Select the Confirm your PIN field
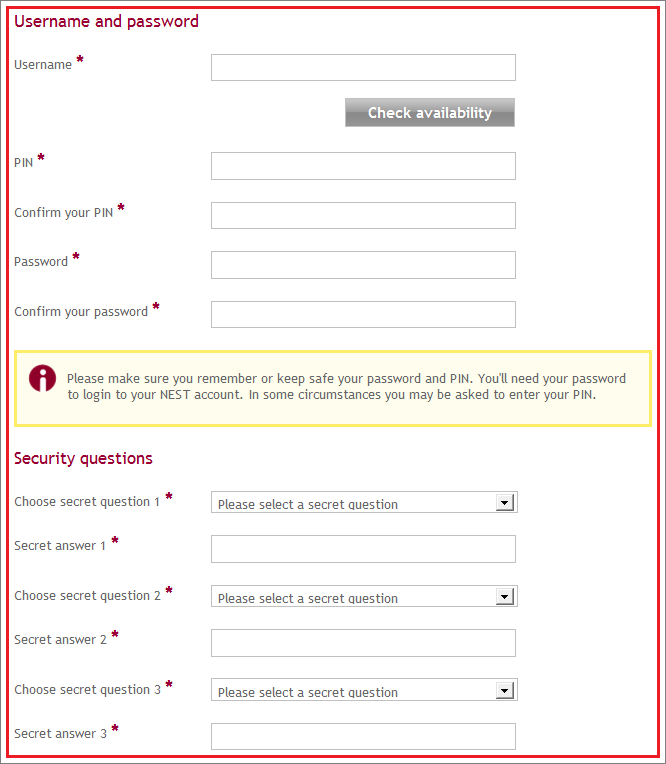The height and width of the screenshot is (764, 666). coord(363,215)
